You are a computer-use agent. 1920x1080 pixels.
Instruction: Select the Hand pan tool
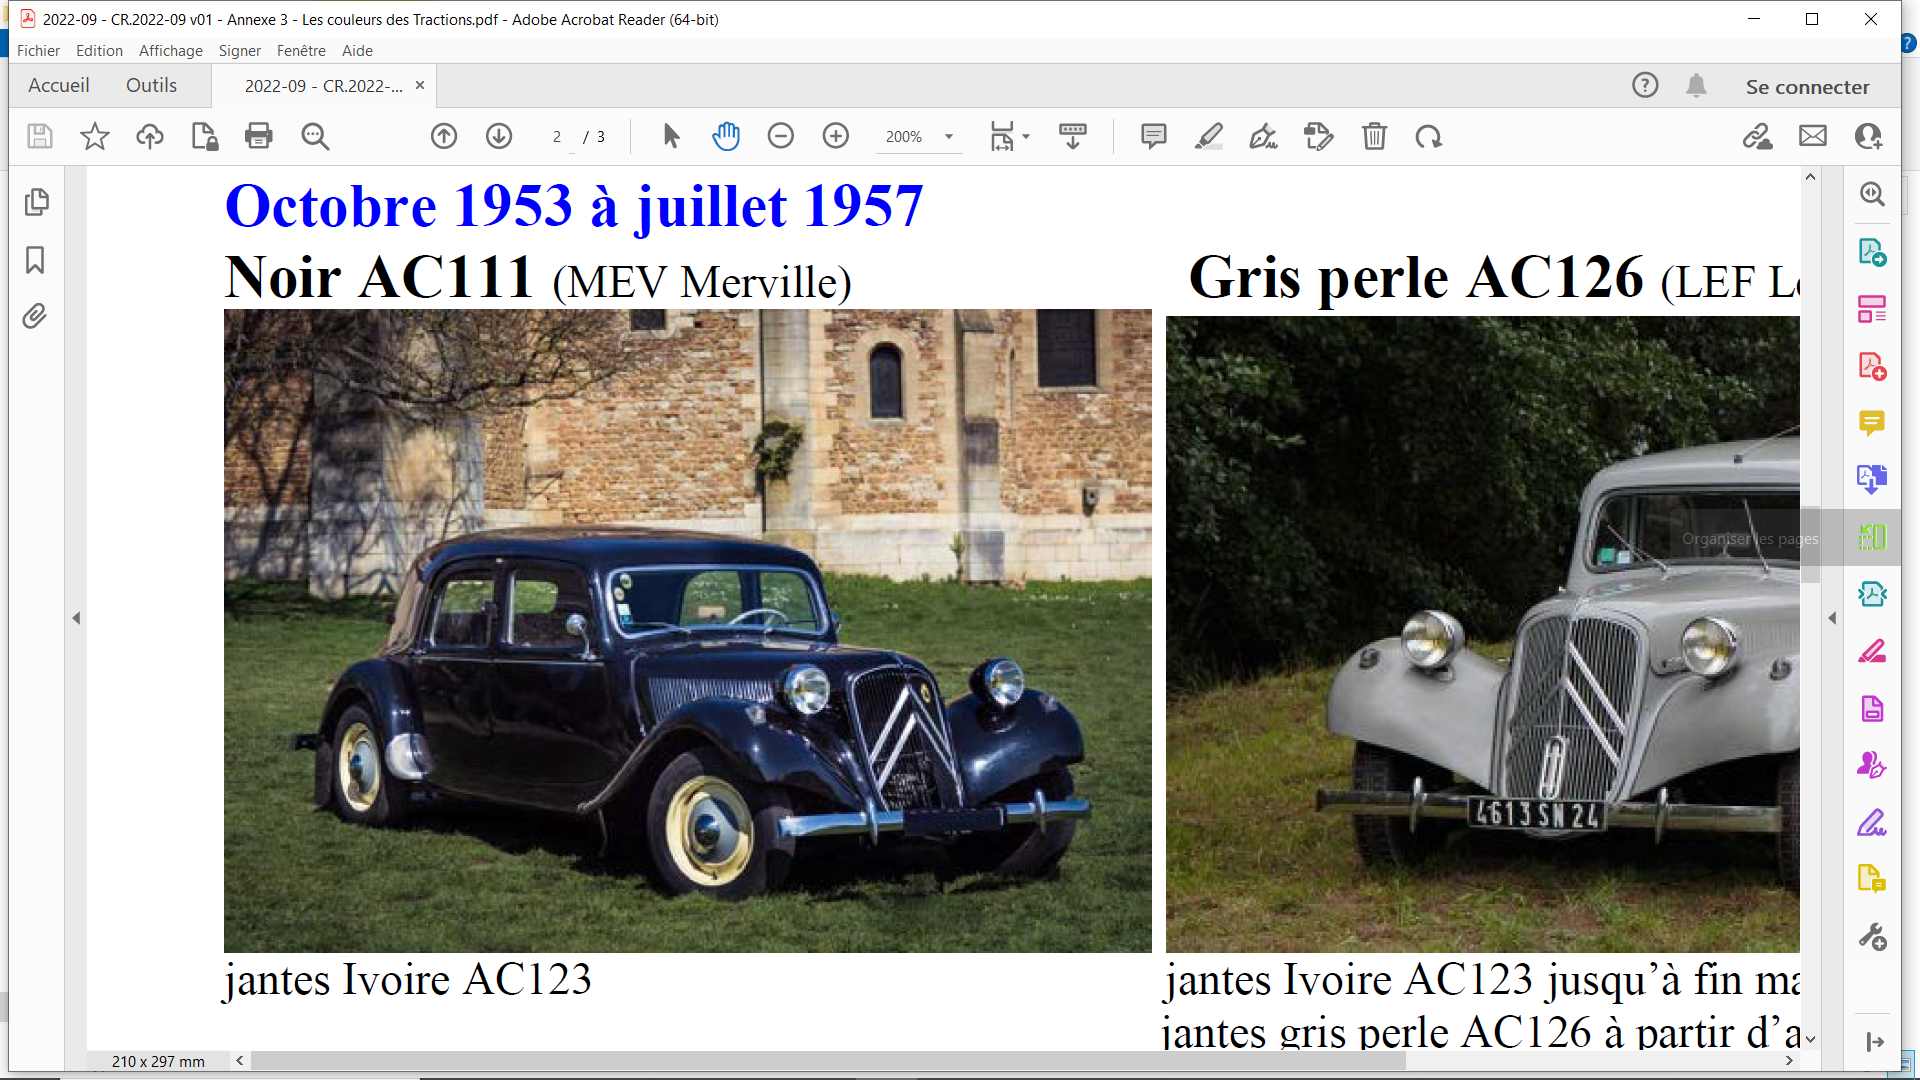pyautogui.click(x=726, y=136)
